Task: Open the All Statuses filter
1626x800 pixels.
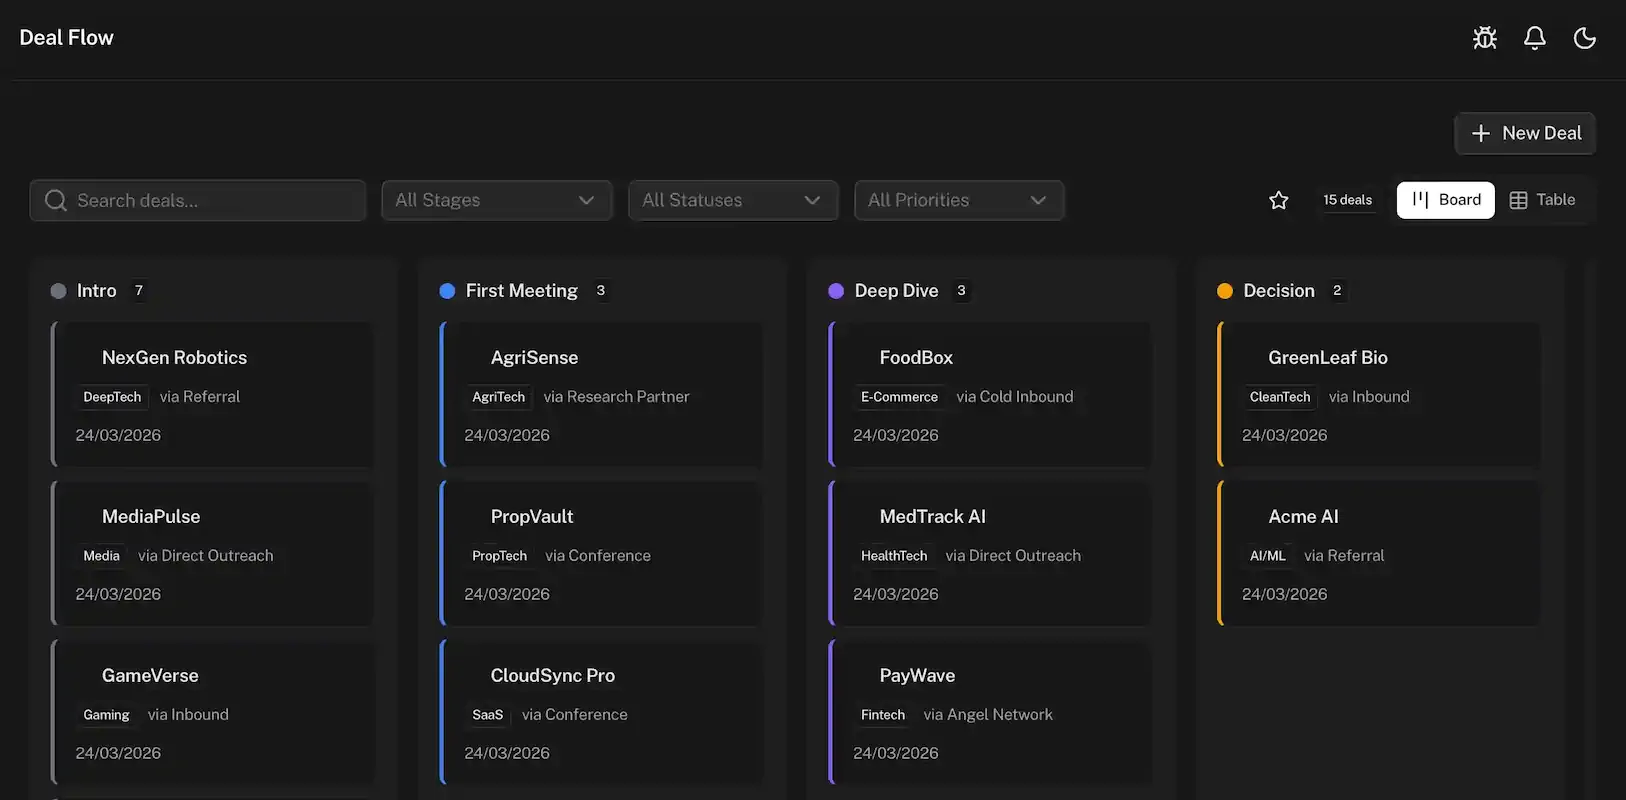Action: 732,200
